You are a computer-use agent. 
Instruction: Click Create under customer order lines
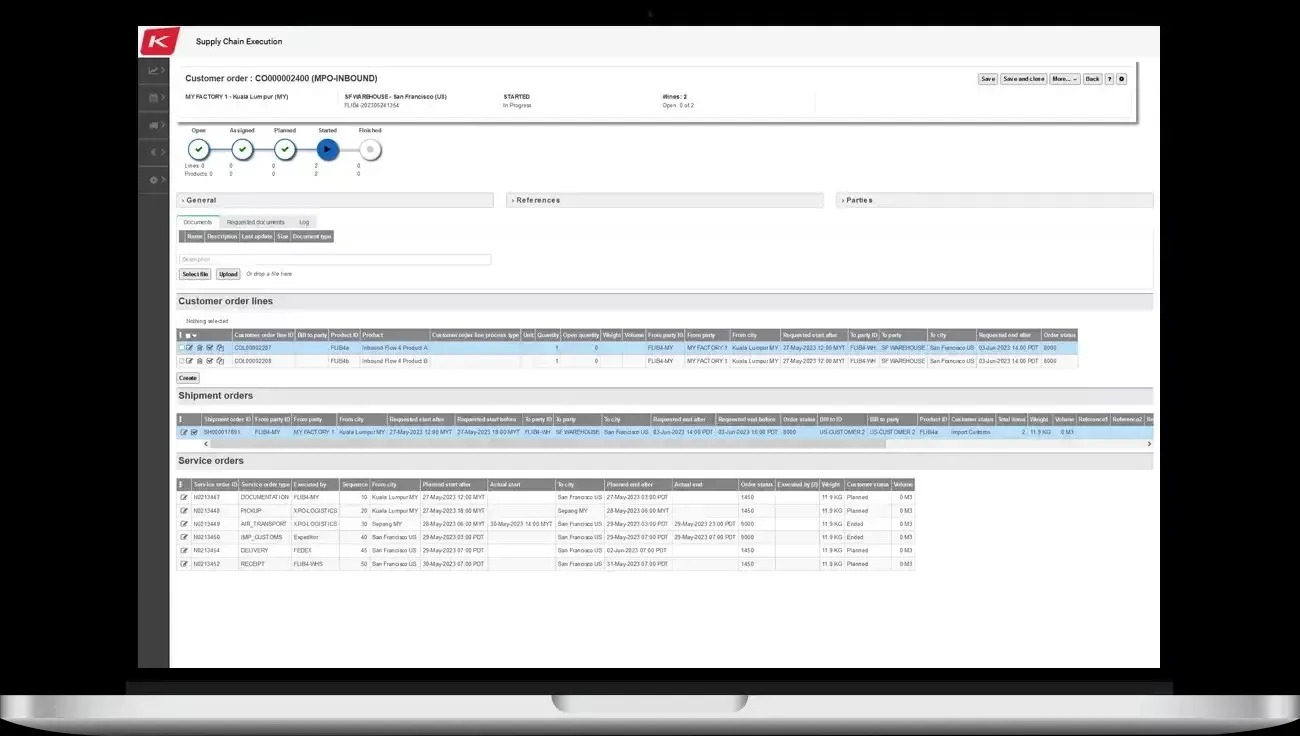pyautogui.click(x=187, y=378)
